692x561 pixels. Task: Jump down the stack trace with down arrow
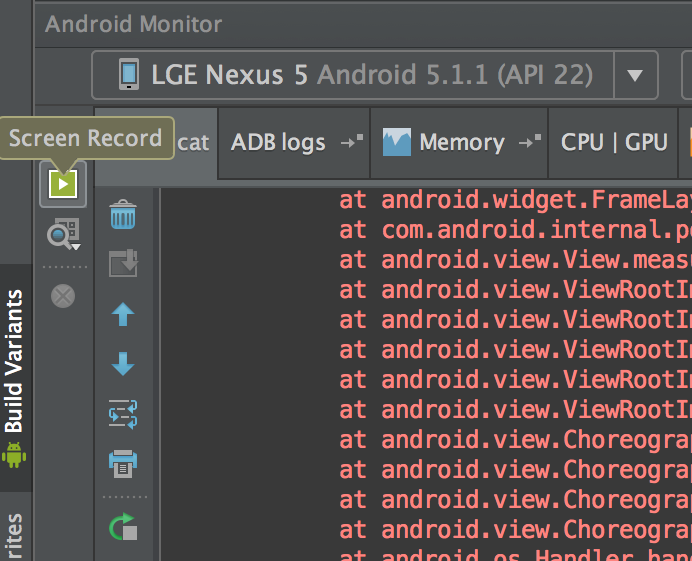click(123, 364)
